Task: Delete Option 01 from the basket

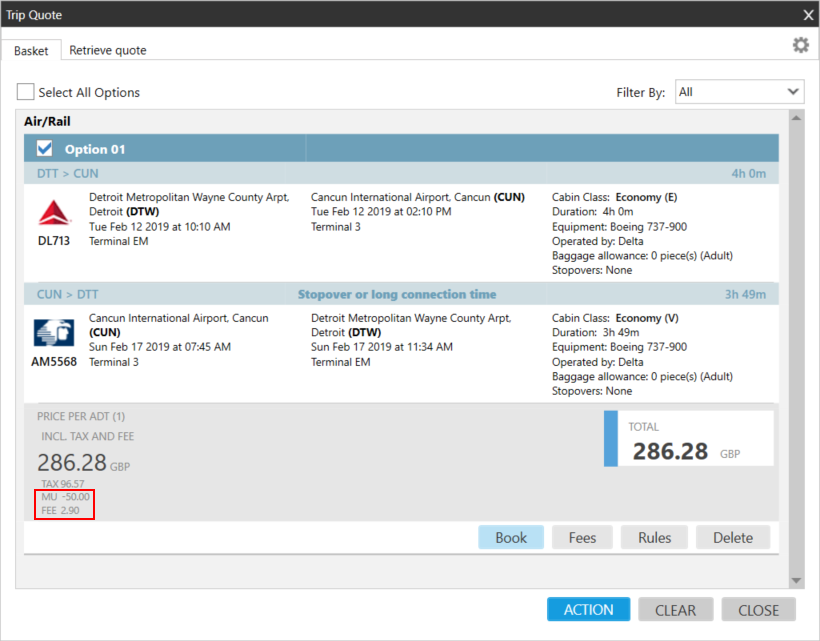Action: [x=733, y=538]
